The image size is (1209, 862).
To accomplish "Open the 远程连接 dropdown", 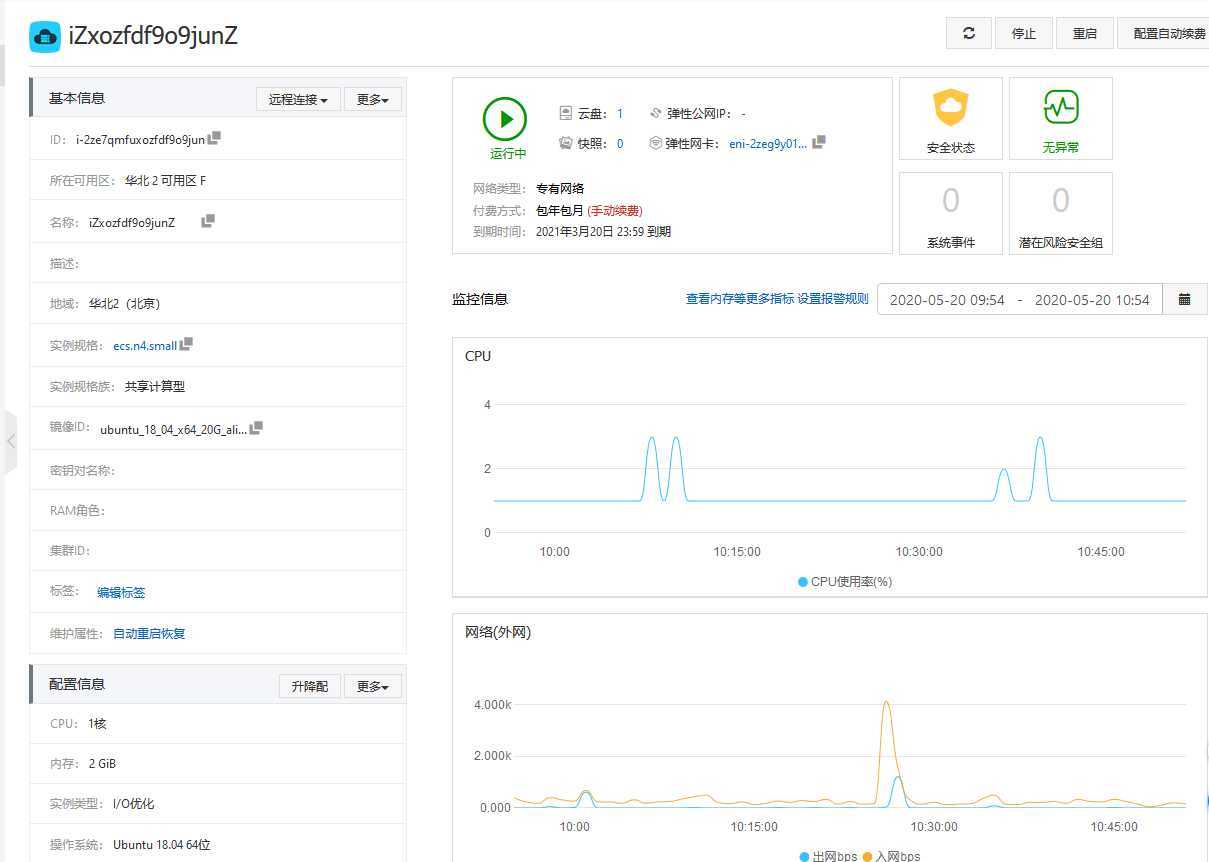I will pyautogui.click(x=298, y=99).
